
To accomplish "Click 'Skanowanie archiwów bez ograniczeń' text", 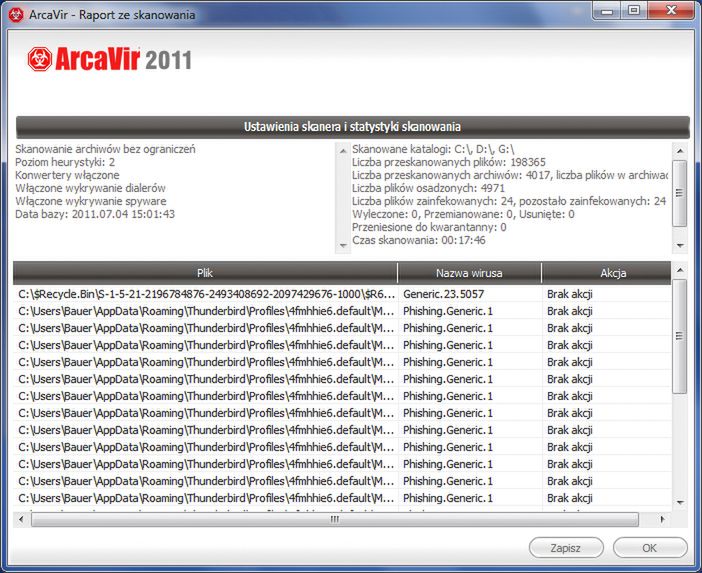I will (105, 149).
